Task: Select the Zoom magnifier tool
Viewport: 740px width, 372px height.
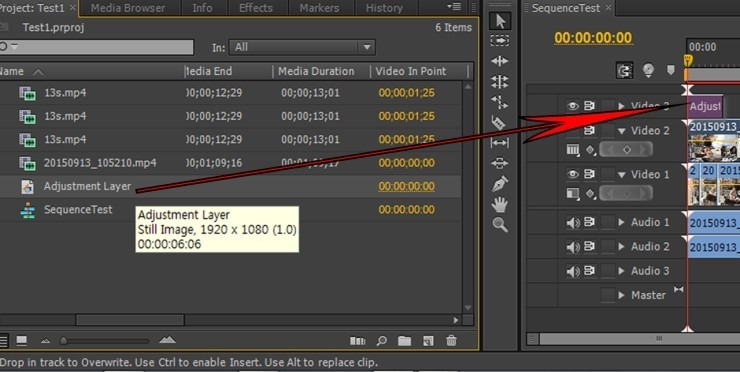Action: tap(500, 225)
